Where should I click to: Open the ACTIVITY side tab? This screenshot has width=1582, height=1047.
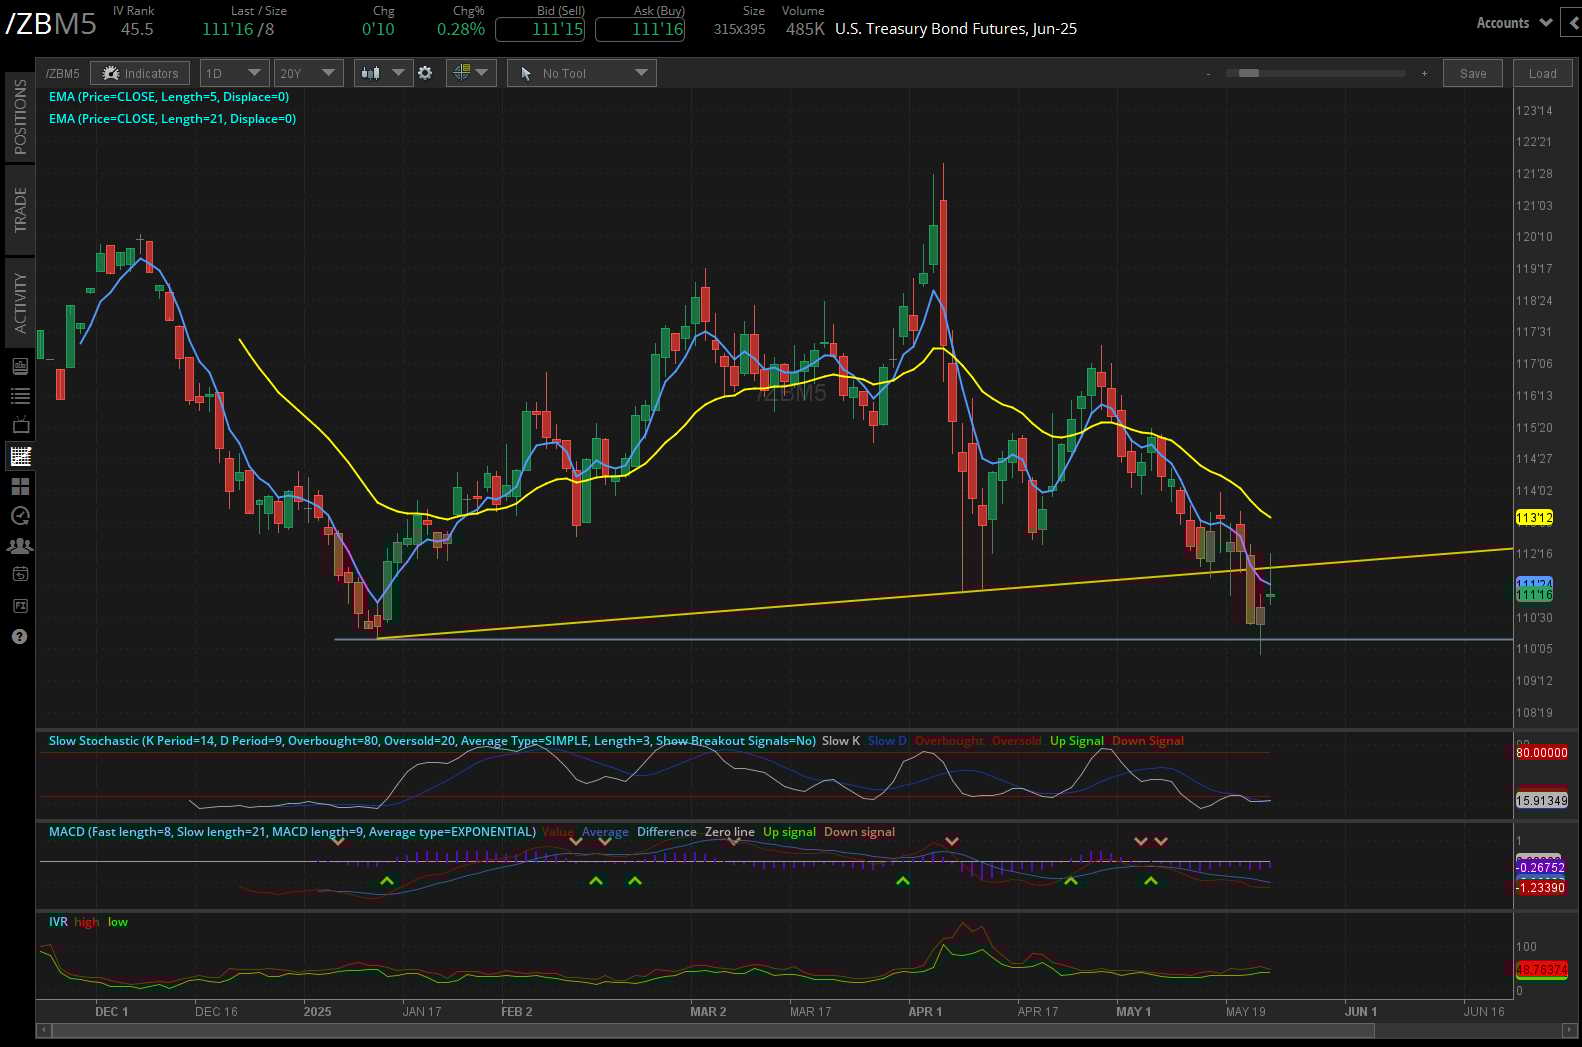point(19,302)
